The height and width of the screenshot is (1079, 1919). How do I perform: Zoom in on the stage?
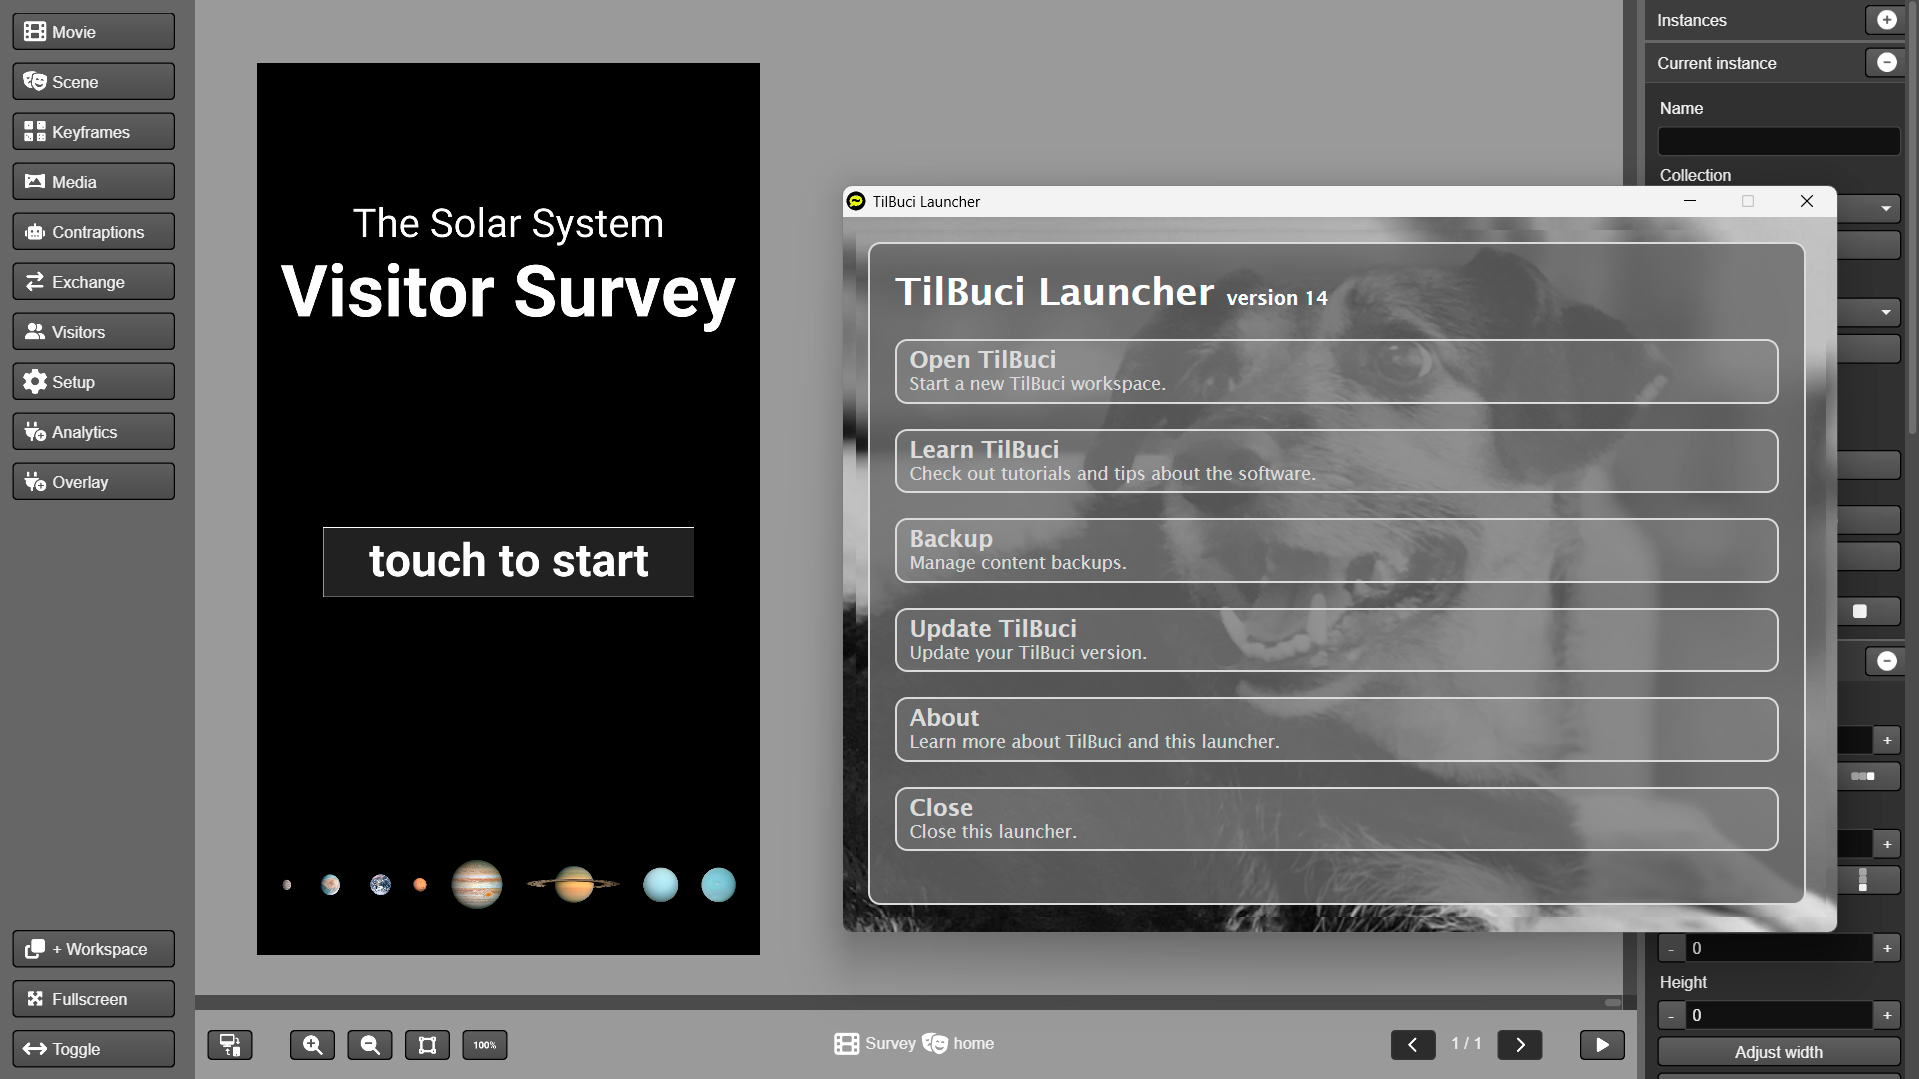313,1045
